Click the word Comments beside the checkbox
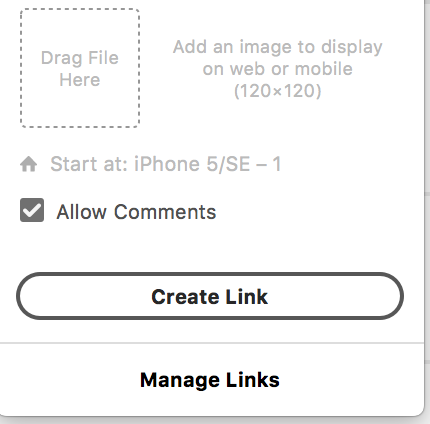This screenshot has height=424, width=430. click(x=165, y=212)
